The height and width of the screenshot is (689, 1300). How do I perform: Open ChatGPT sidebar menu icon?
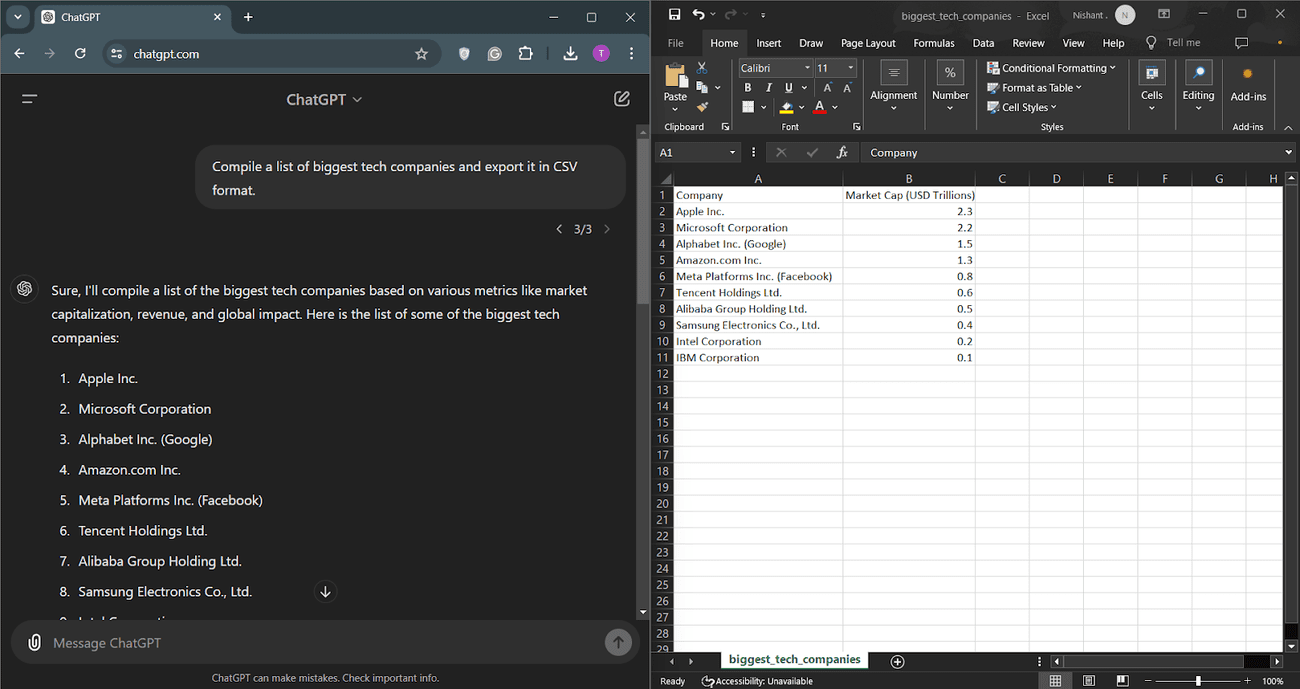29,99
